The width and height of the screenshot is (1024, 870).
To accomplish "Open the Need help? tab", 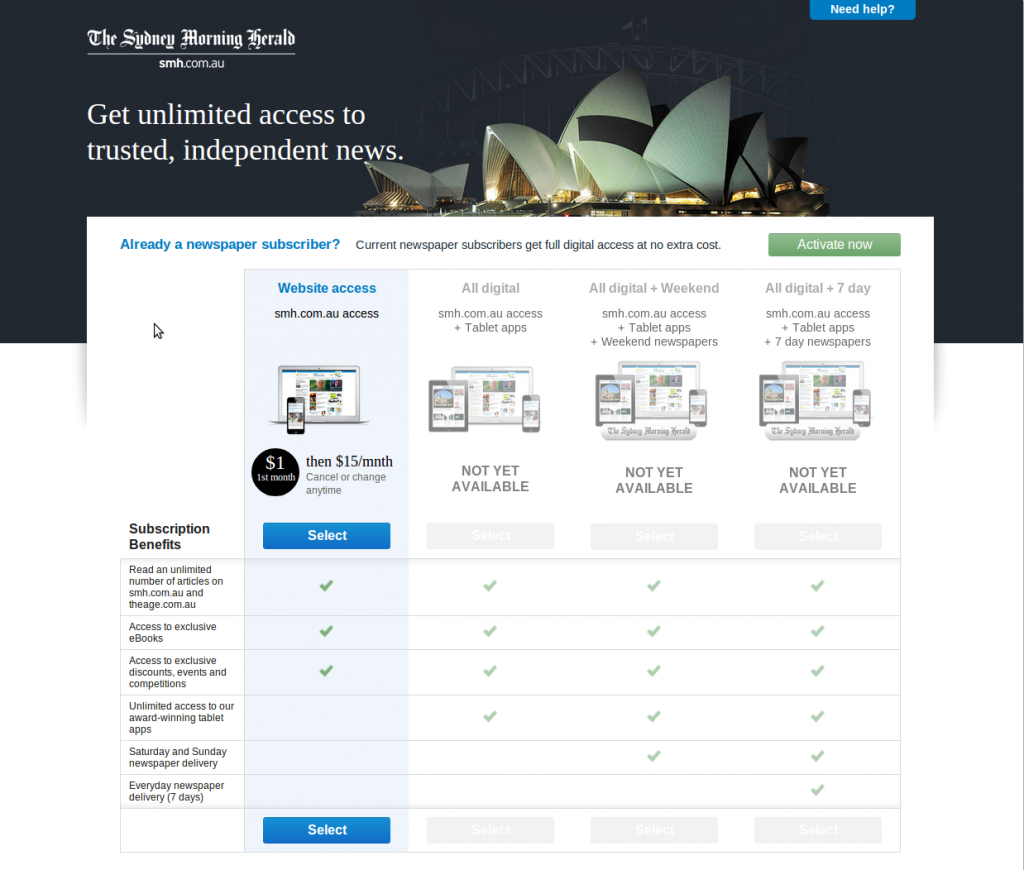I will (x=862, y=9).
